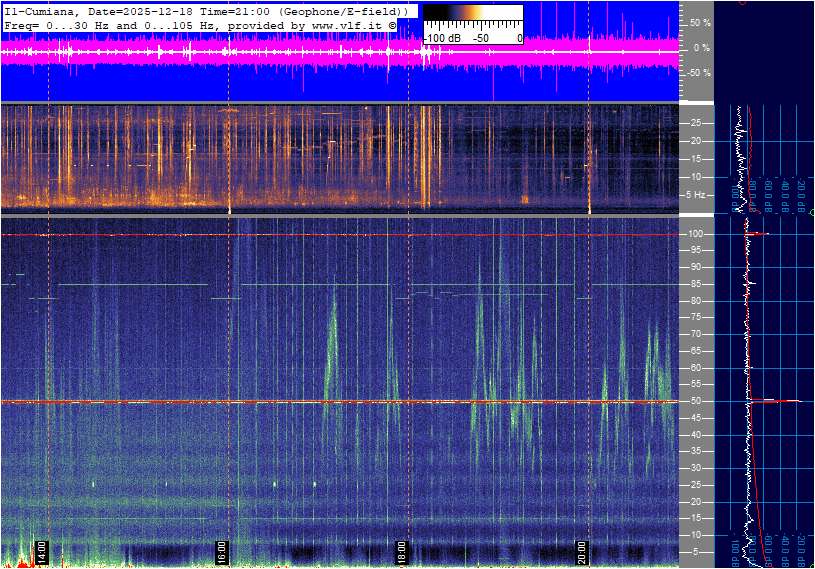Viewport: 815px width, 569px height.
Task: Click the red 50 Hz mains line
Action: click(300, 402)
